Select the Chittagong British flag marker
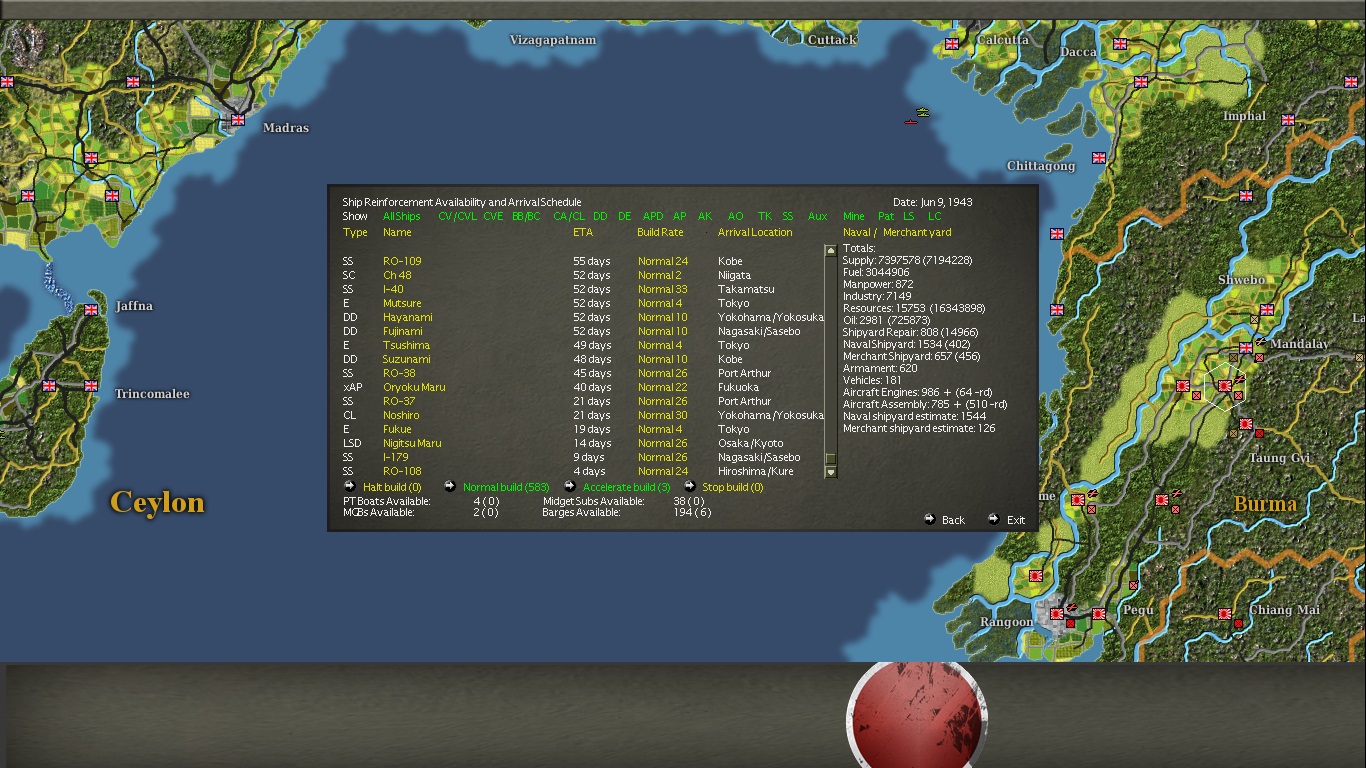The height and width of the screenshot is (768, 1366). tap(1099, 157)
